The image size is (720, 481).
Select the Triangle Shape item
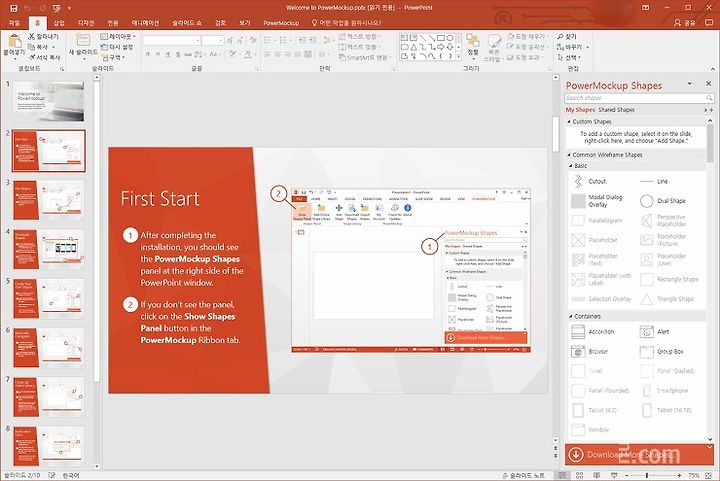[667, 299]
